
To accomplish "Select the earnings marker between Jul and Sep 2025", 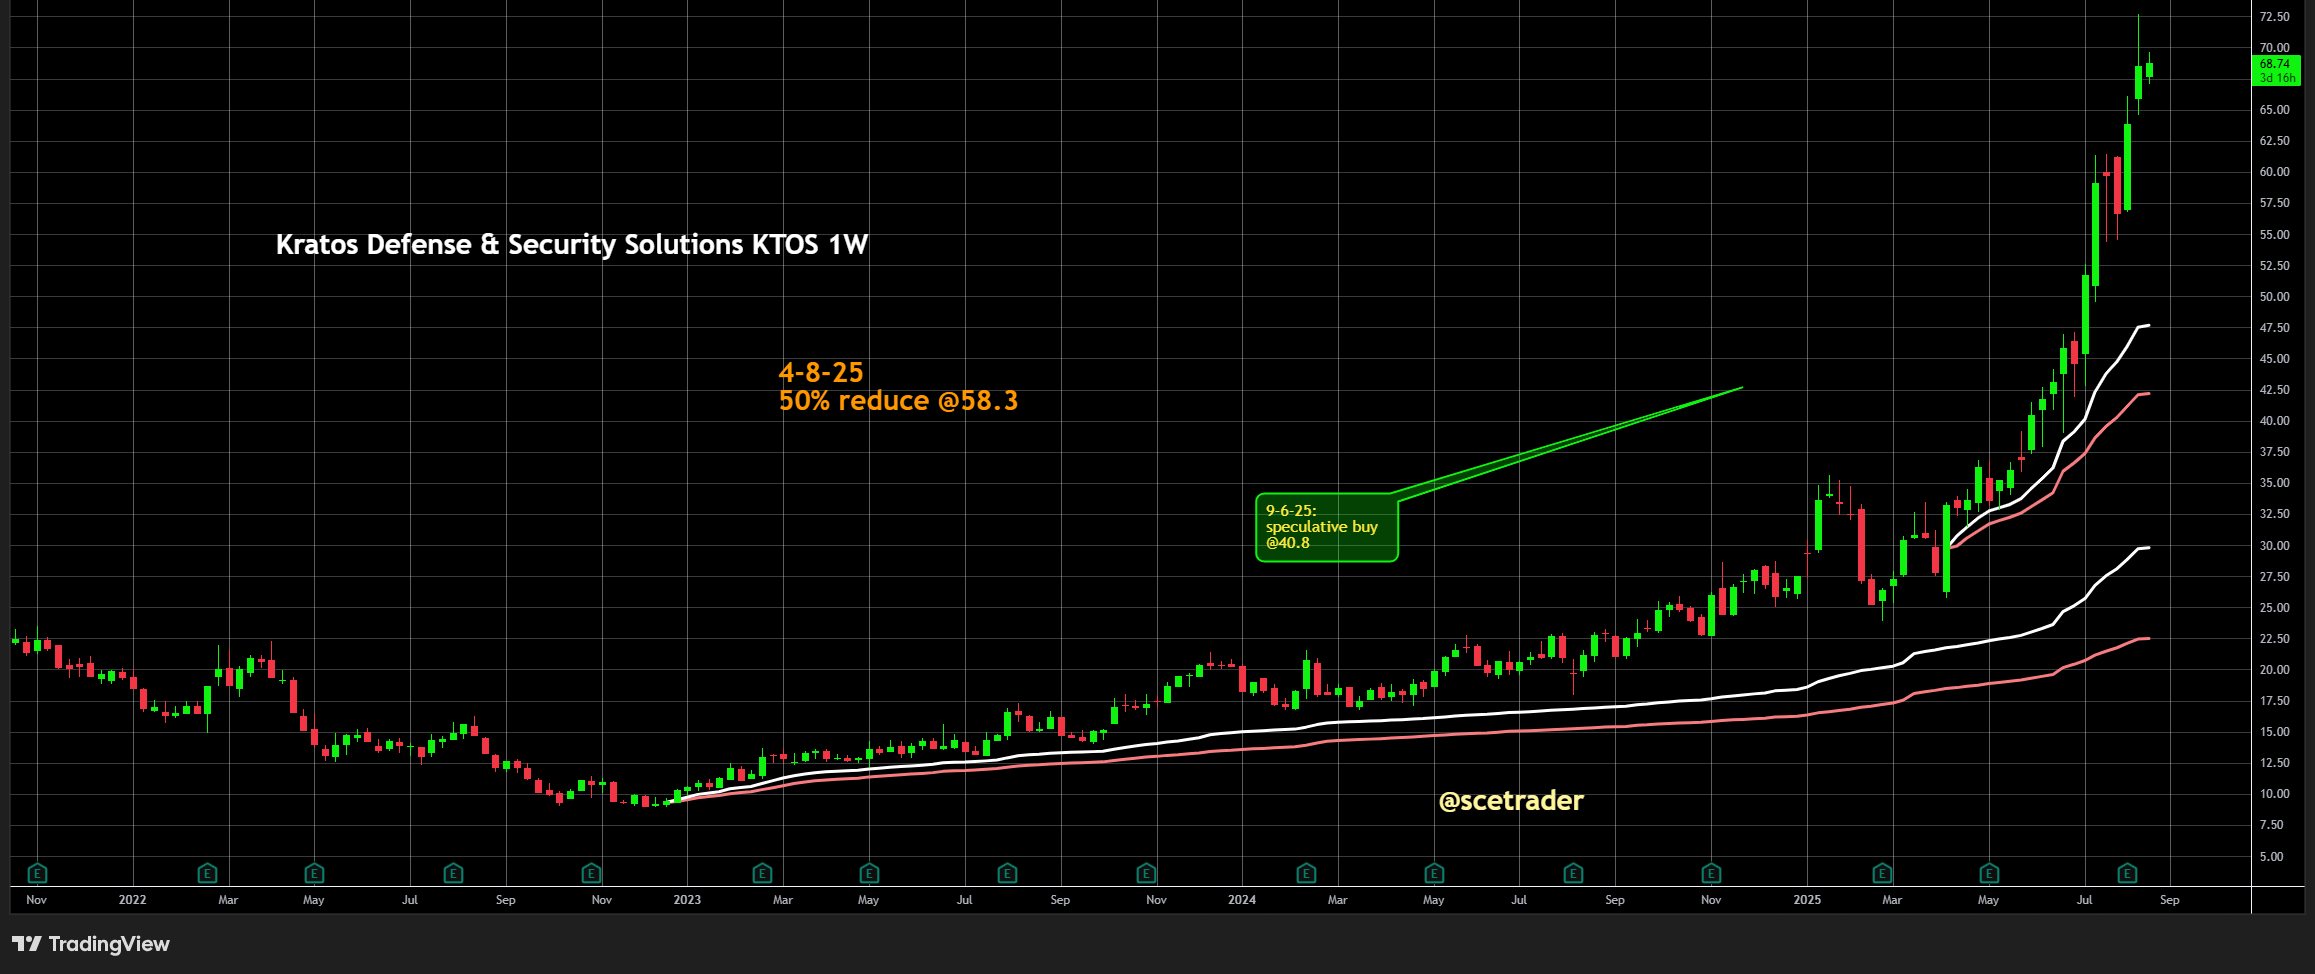I will tap(2128, 874).
